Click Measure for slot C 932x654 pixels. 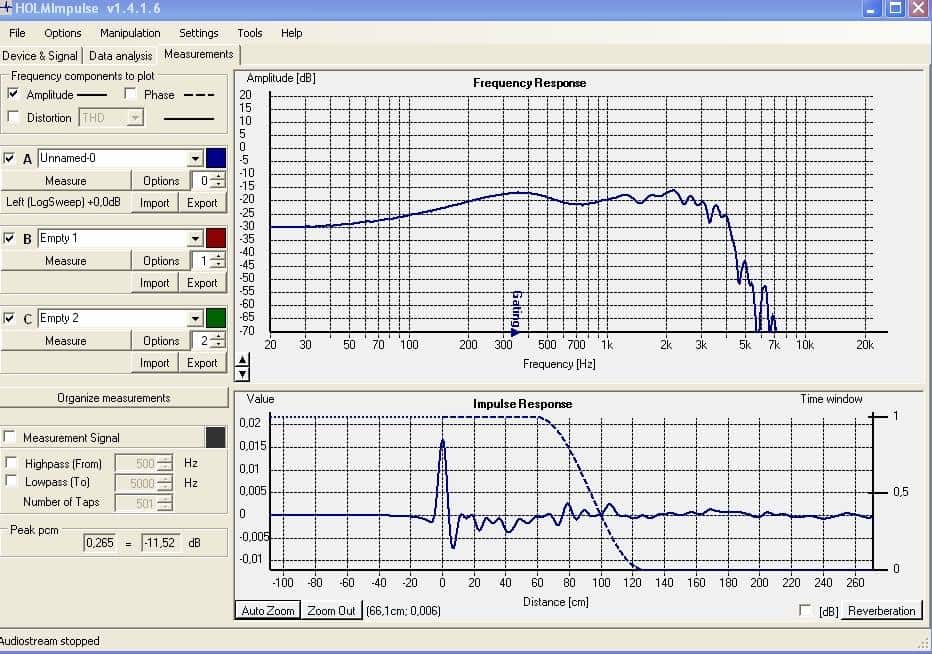click(65, 341)
